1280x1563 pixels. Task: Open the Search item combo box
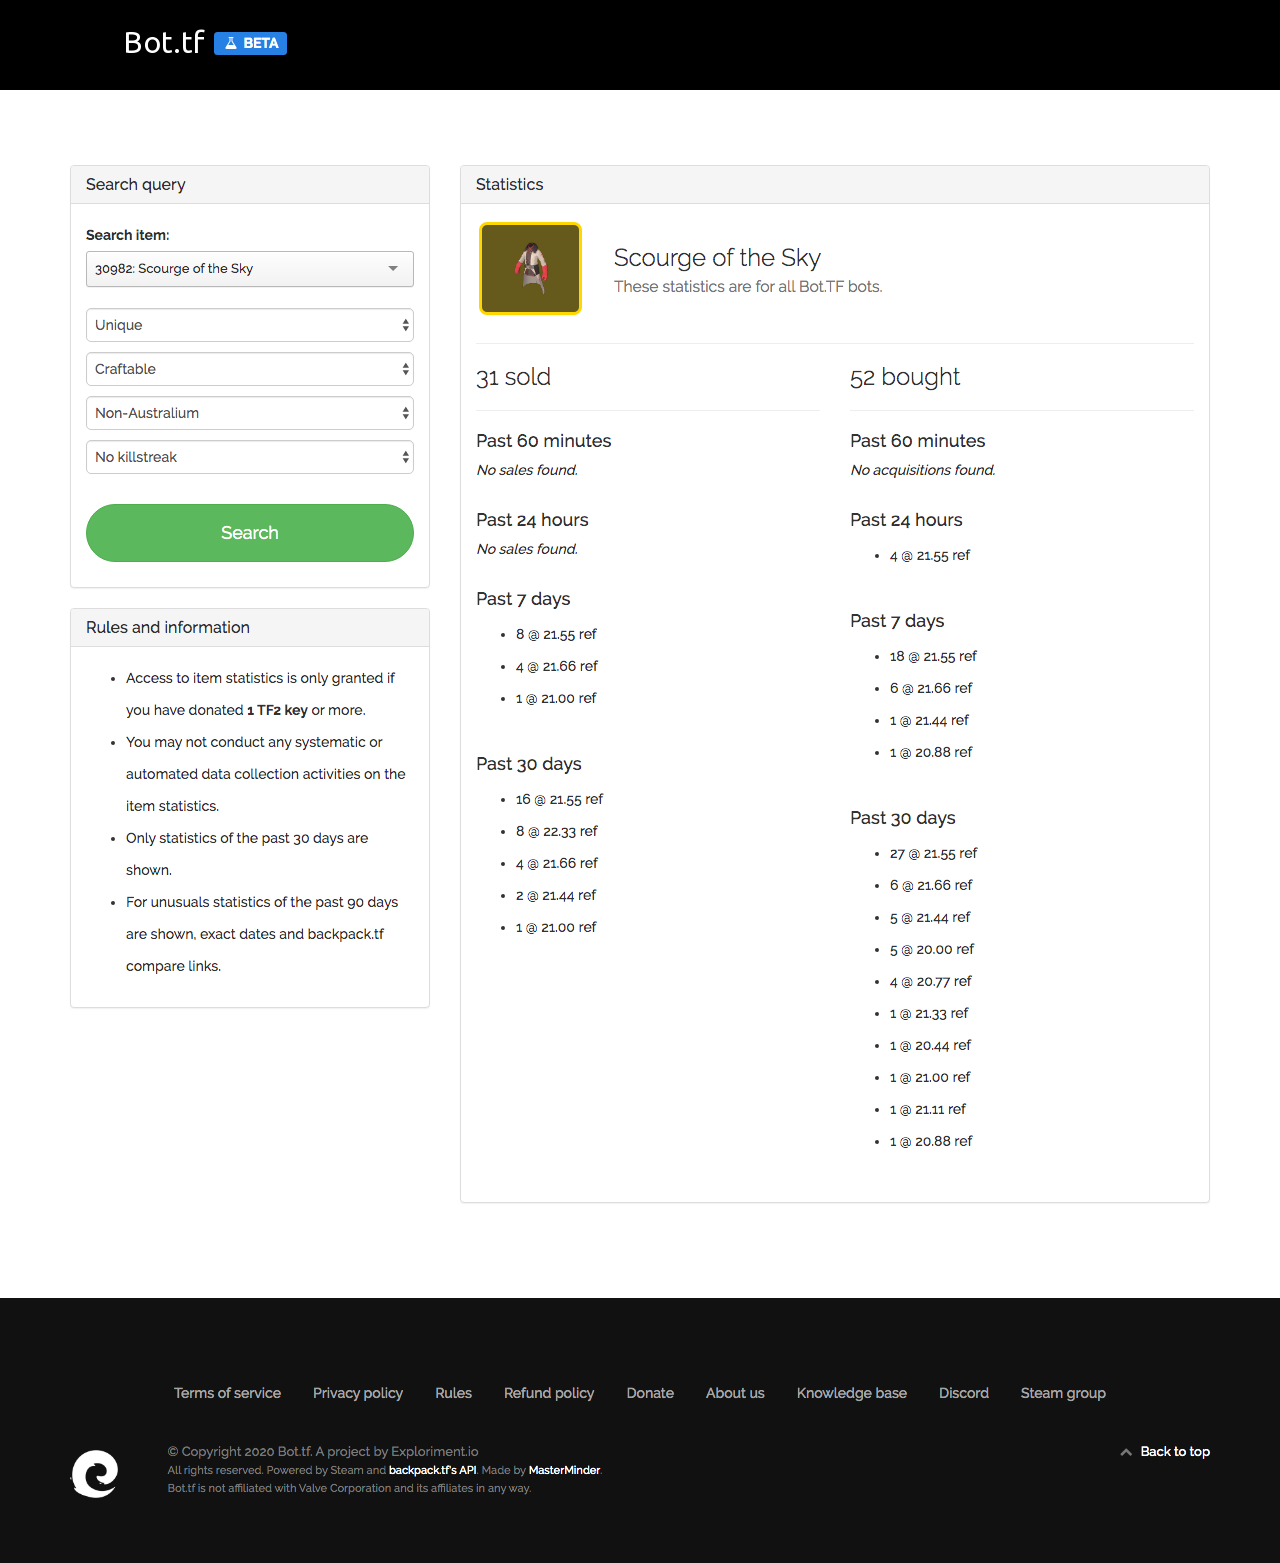coord(250,269)
